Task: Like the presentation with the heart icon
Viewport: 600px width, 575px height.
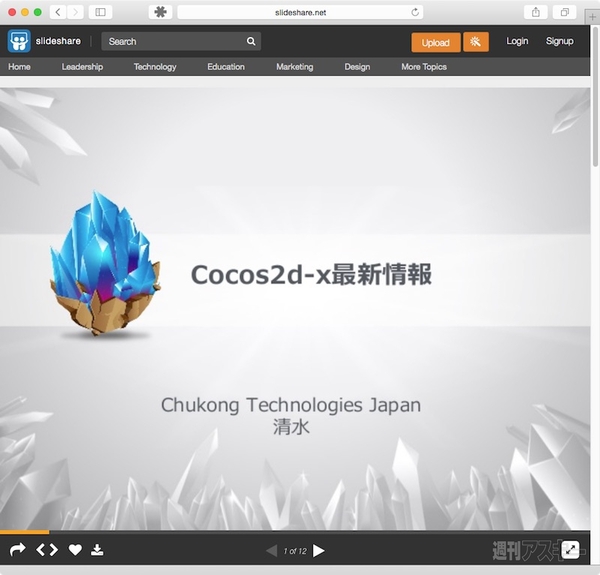Action: coord(75,550)
